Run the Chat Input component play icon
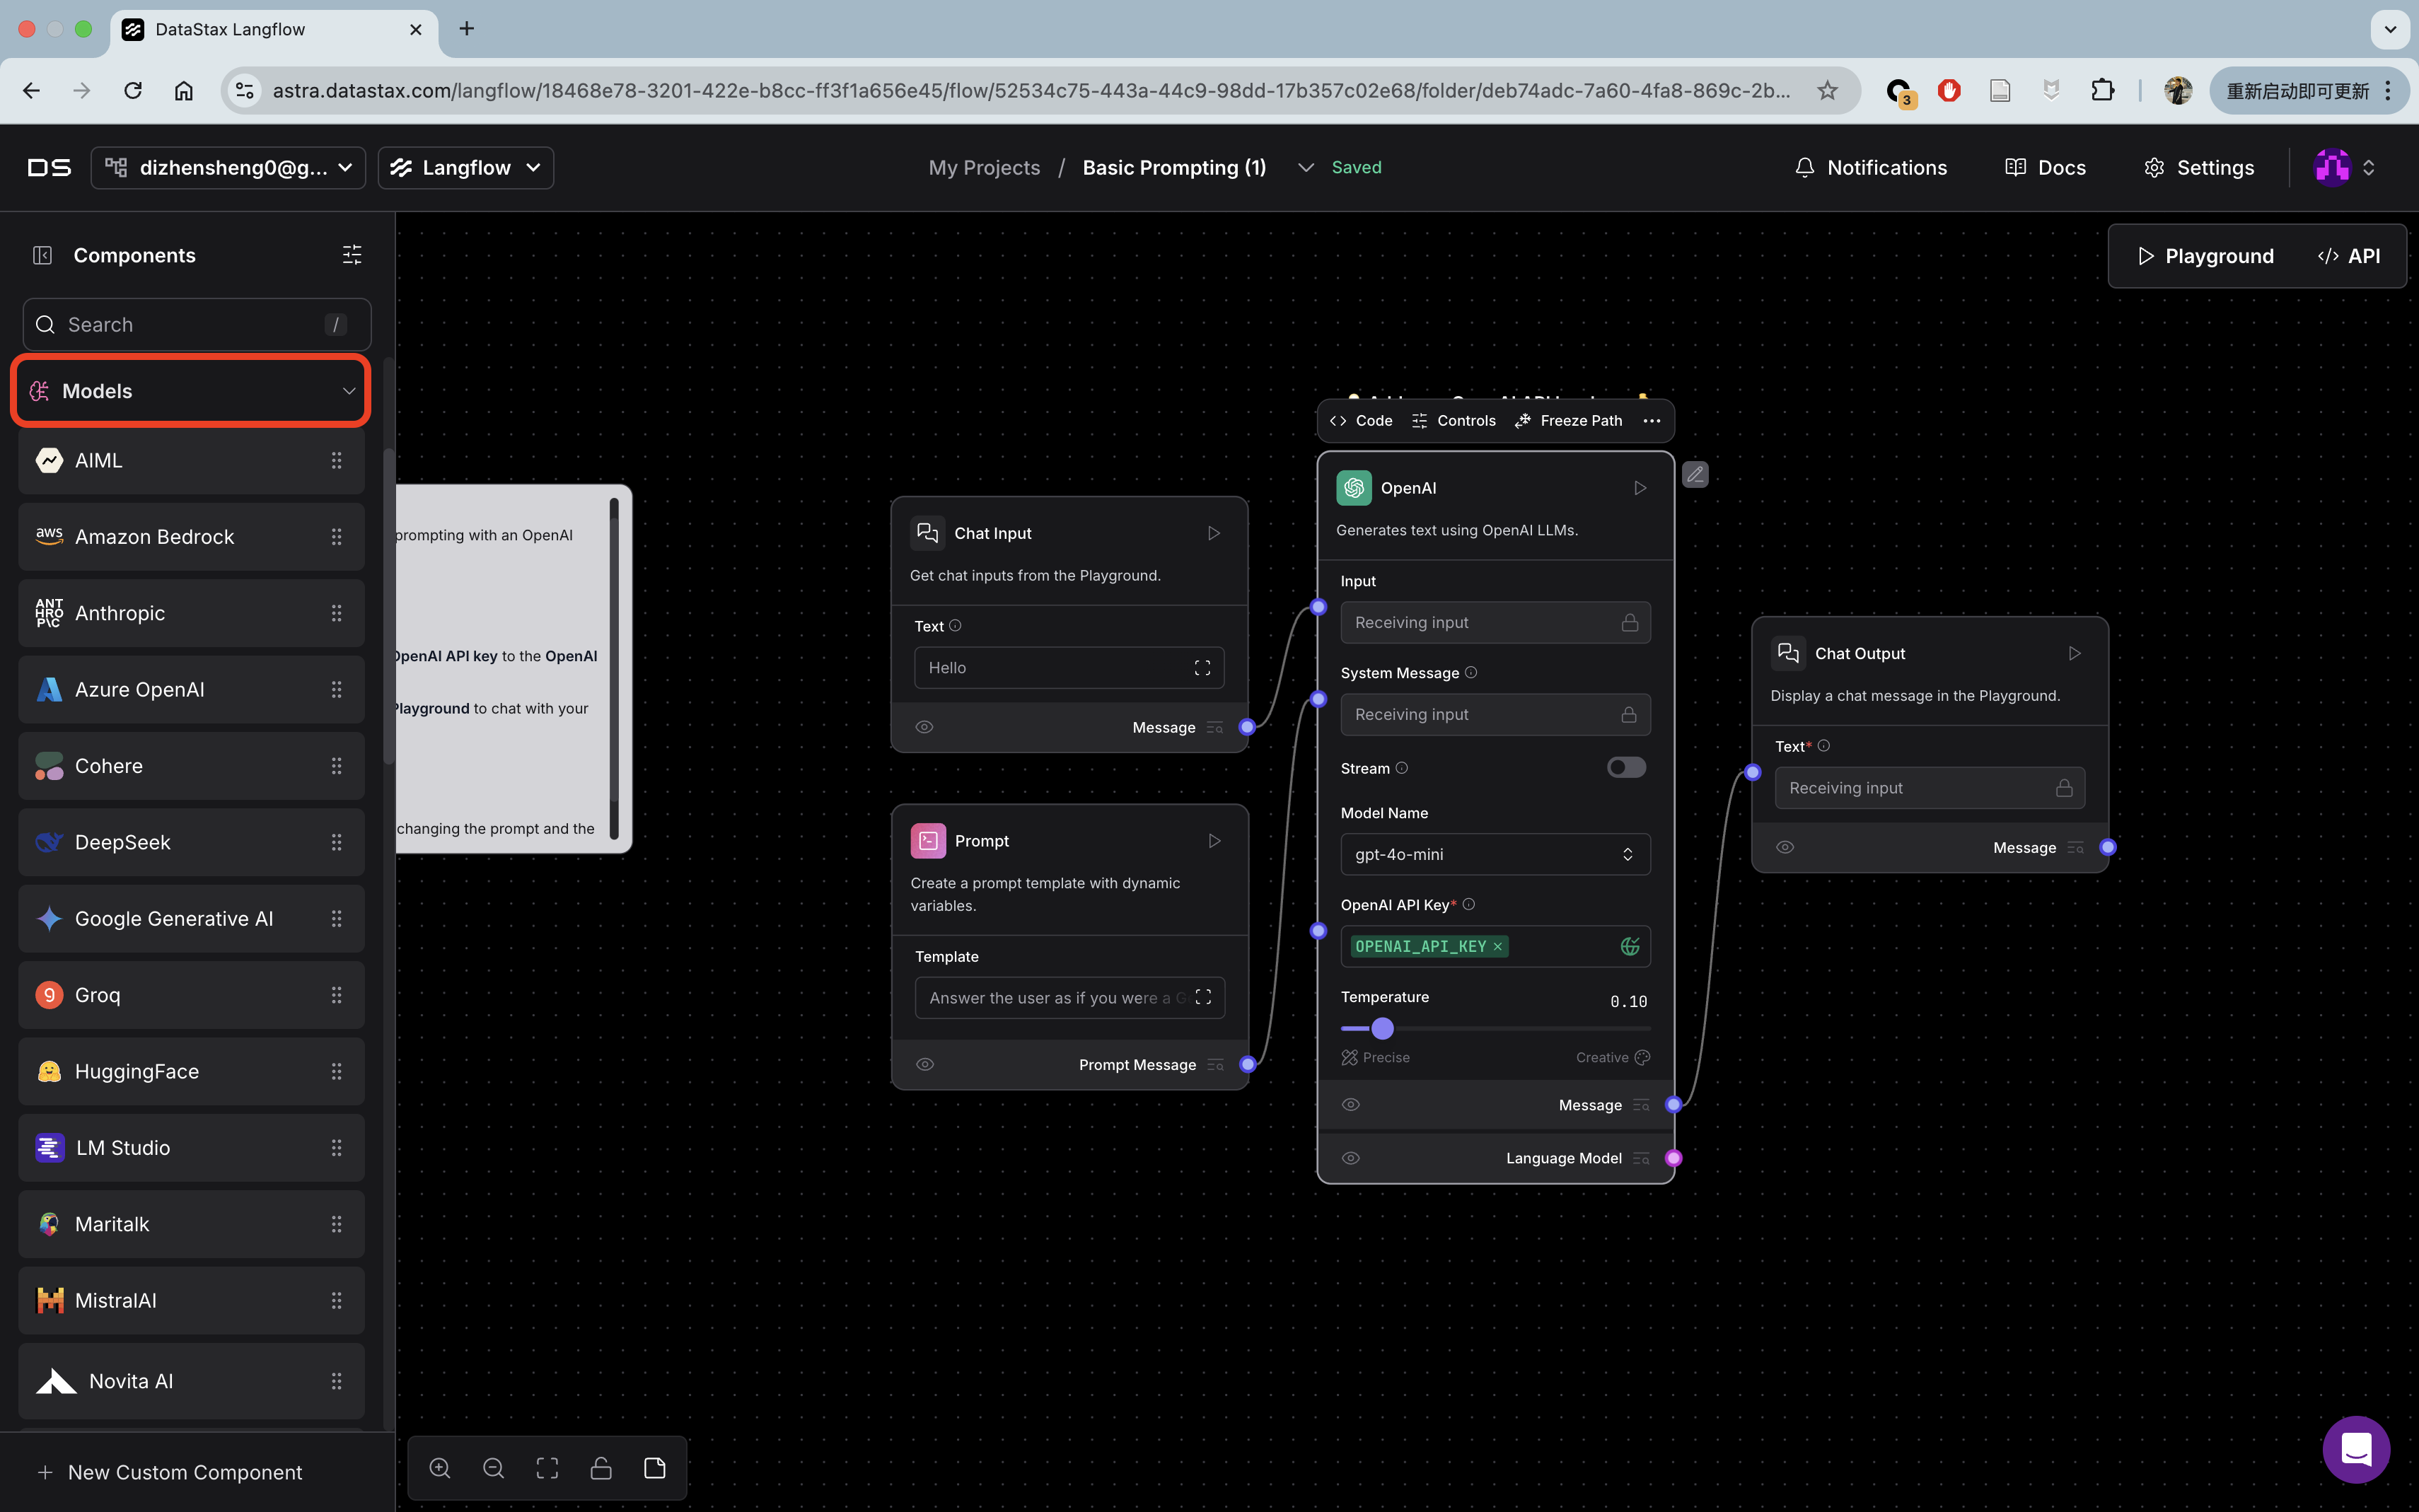This screenshot has width=2419, height=1512. pos(1214,533)
